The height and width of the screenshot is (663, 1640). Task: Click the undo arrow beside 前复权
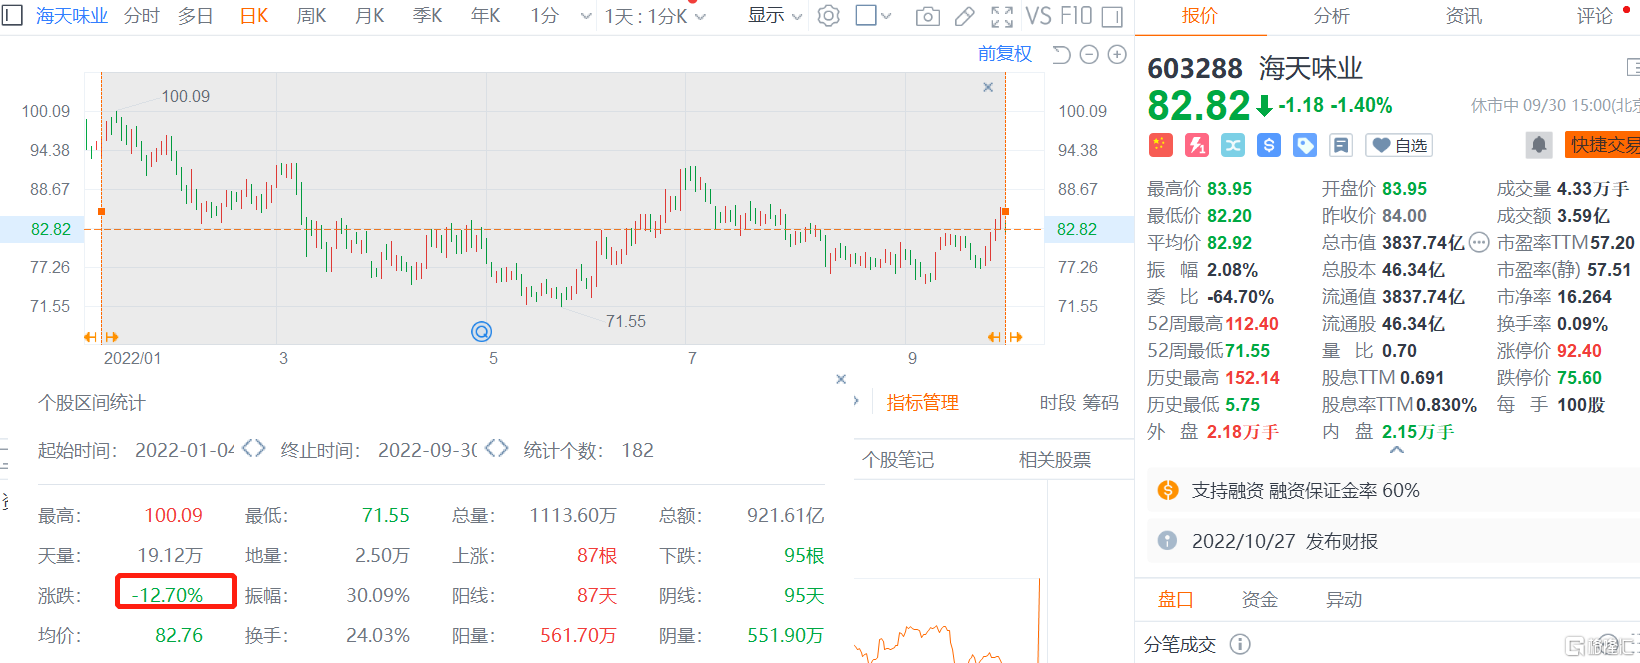point(1062,54)
